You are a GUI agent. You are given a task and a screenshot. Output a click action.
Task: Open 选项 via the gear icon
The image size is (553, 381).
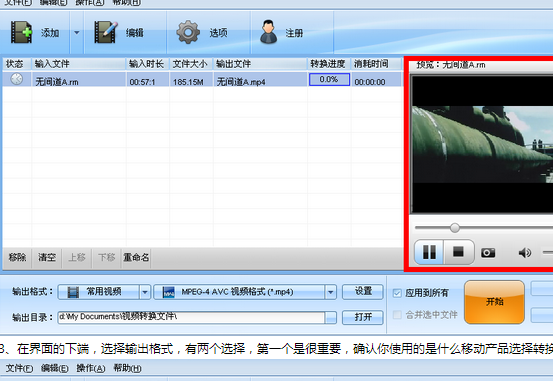coord(188,32)
